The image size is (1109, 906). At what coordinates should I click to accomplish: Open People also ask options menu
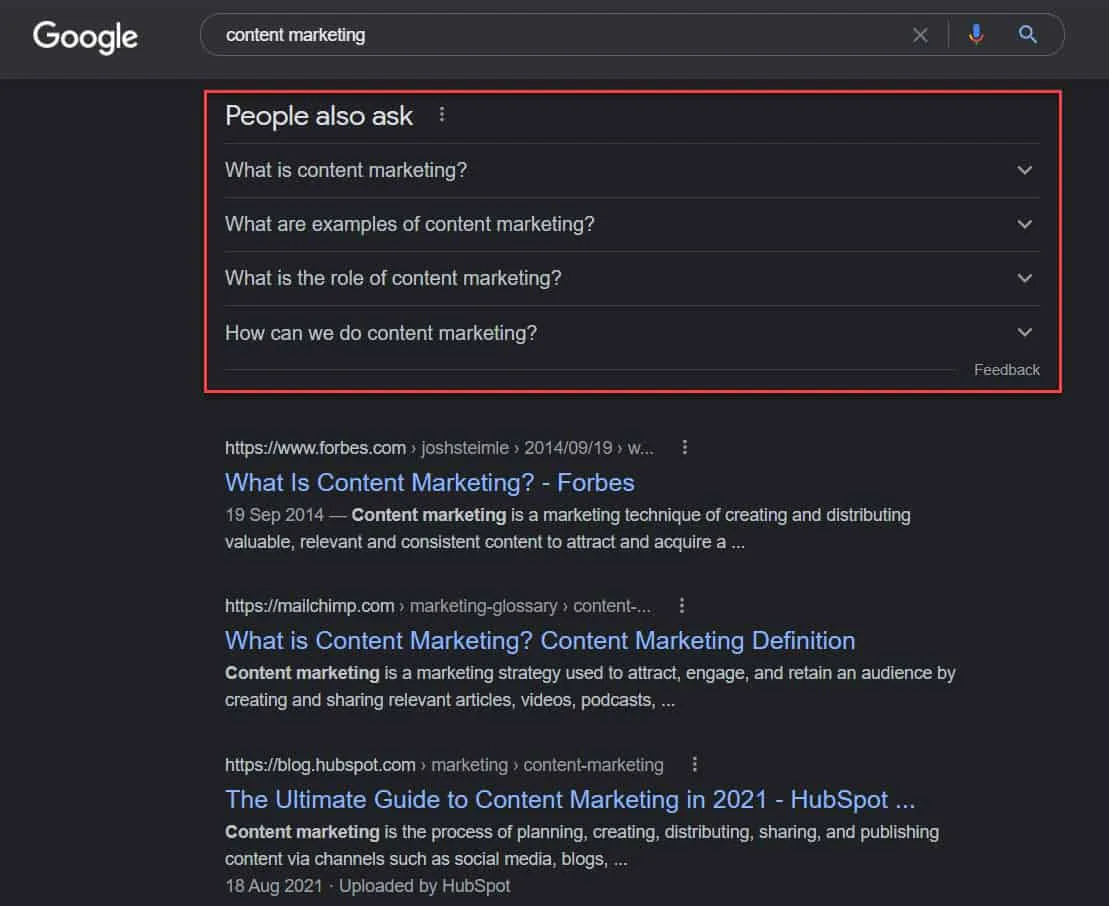[442, 115]
